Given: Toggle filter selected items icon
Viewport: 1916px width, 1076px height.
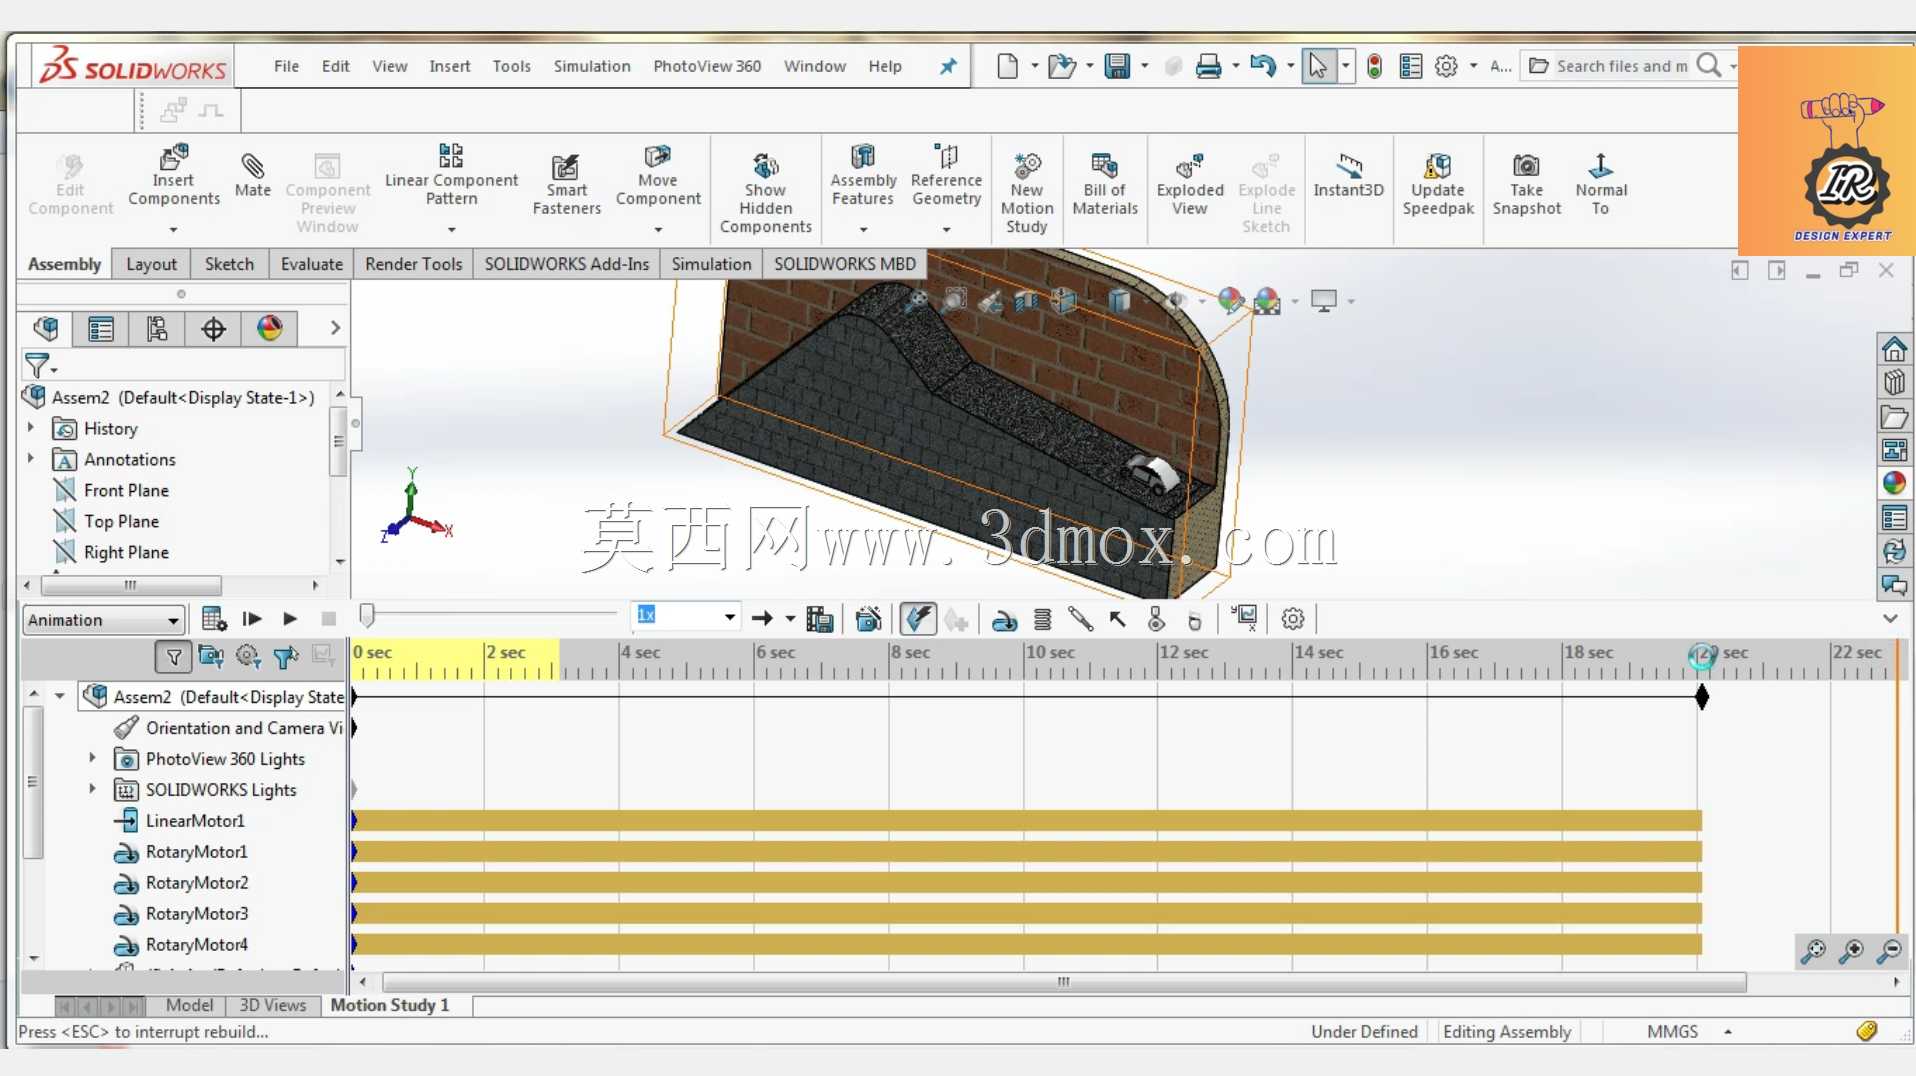Looking at the screenshot, I should 286,657.
